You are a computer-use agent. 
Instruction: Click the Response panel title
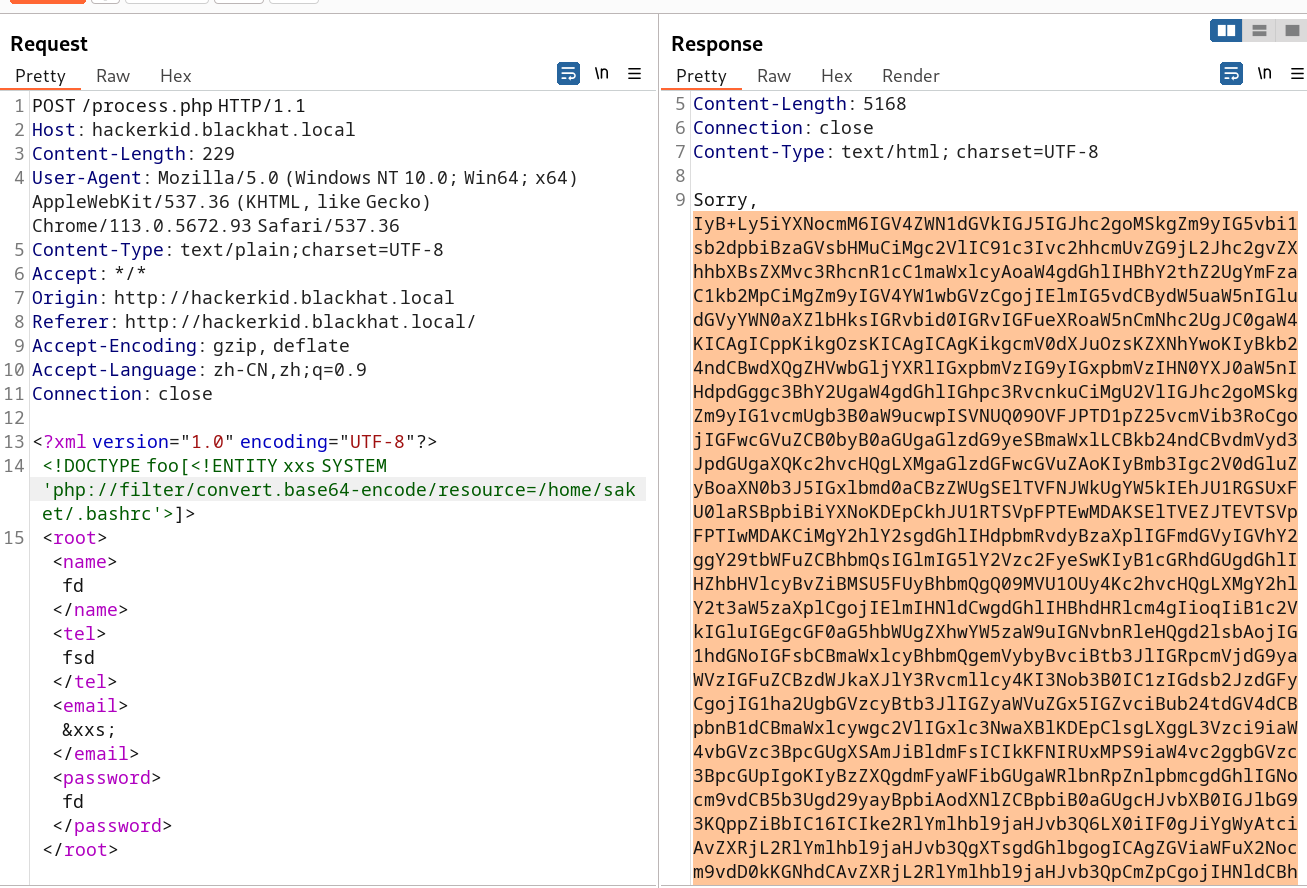(717, 44)
